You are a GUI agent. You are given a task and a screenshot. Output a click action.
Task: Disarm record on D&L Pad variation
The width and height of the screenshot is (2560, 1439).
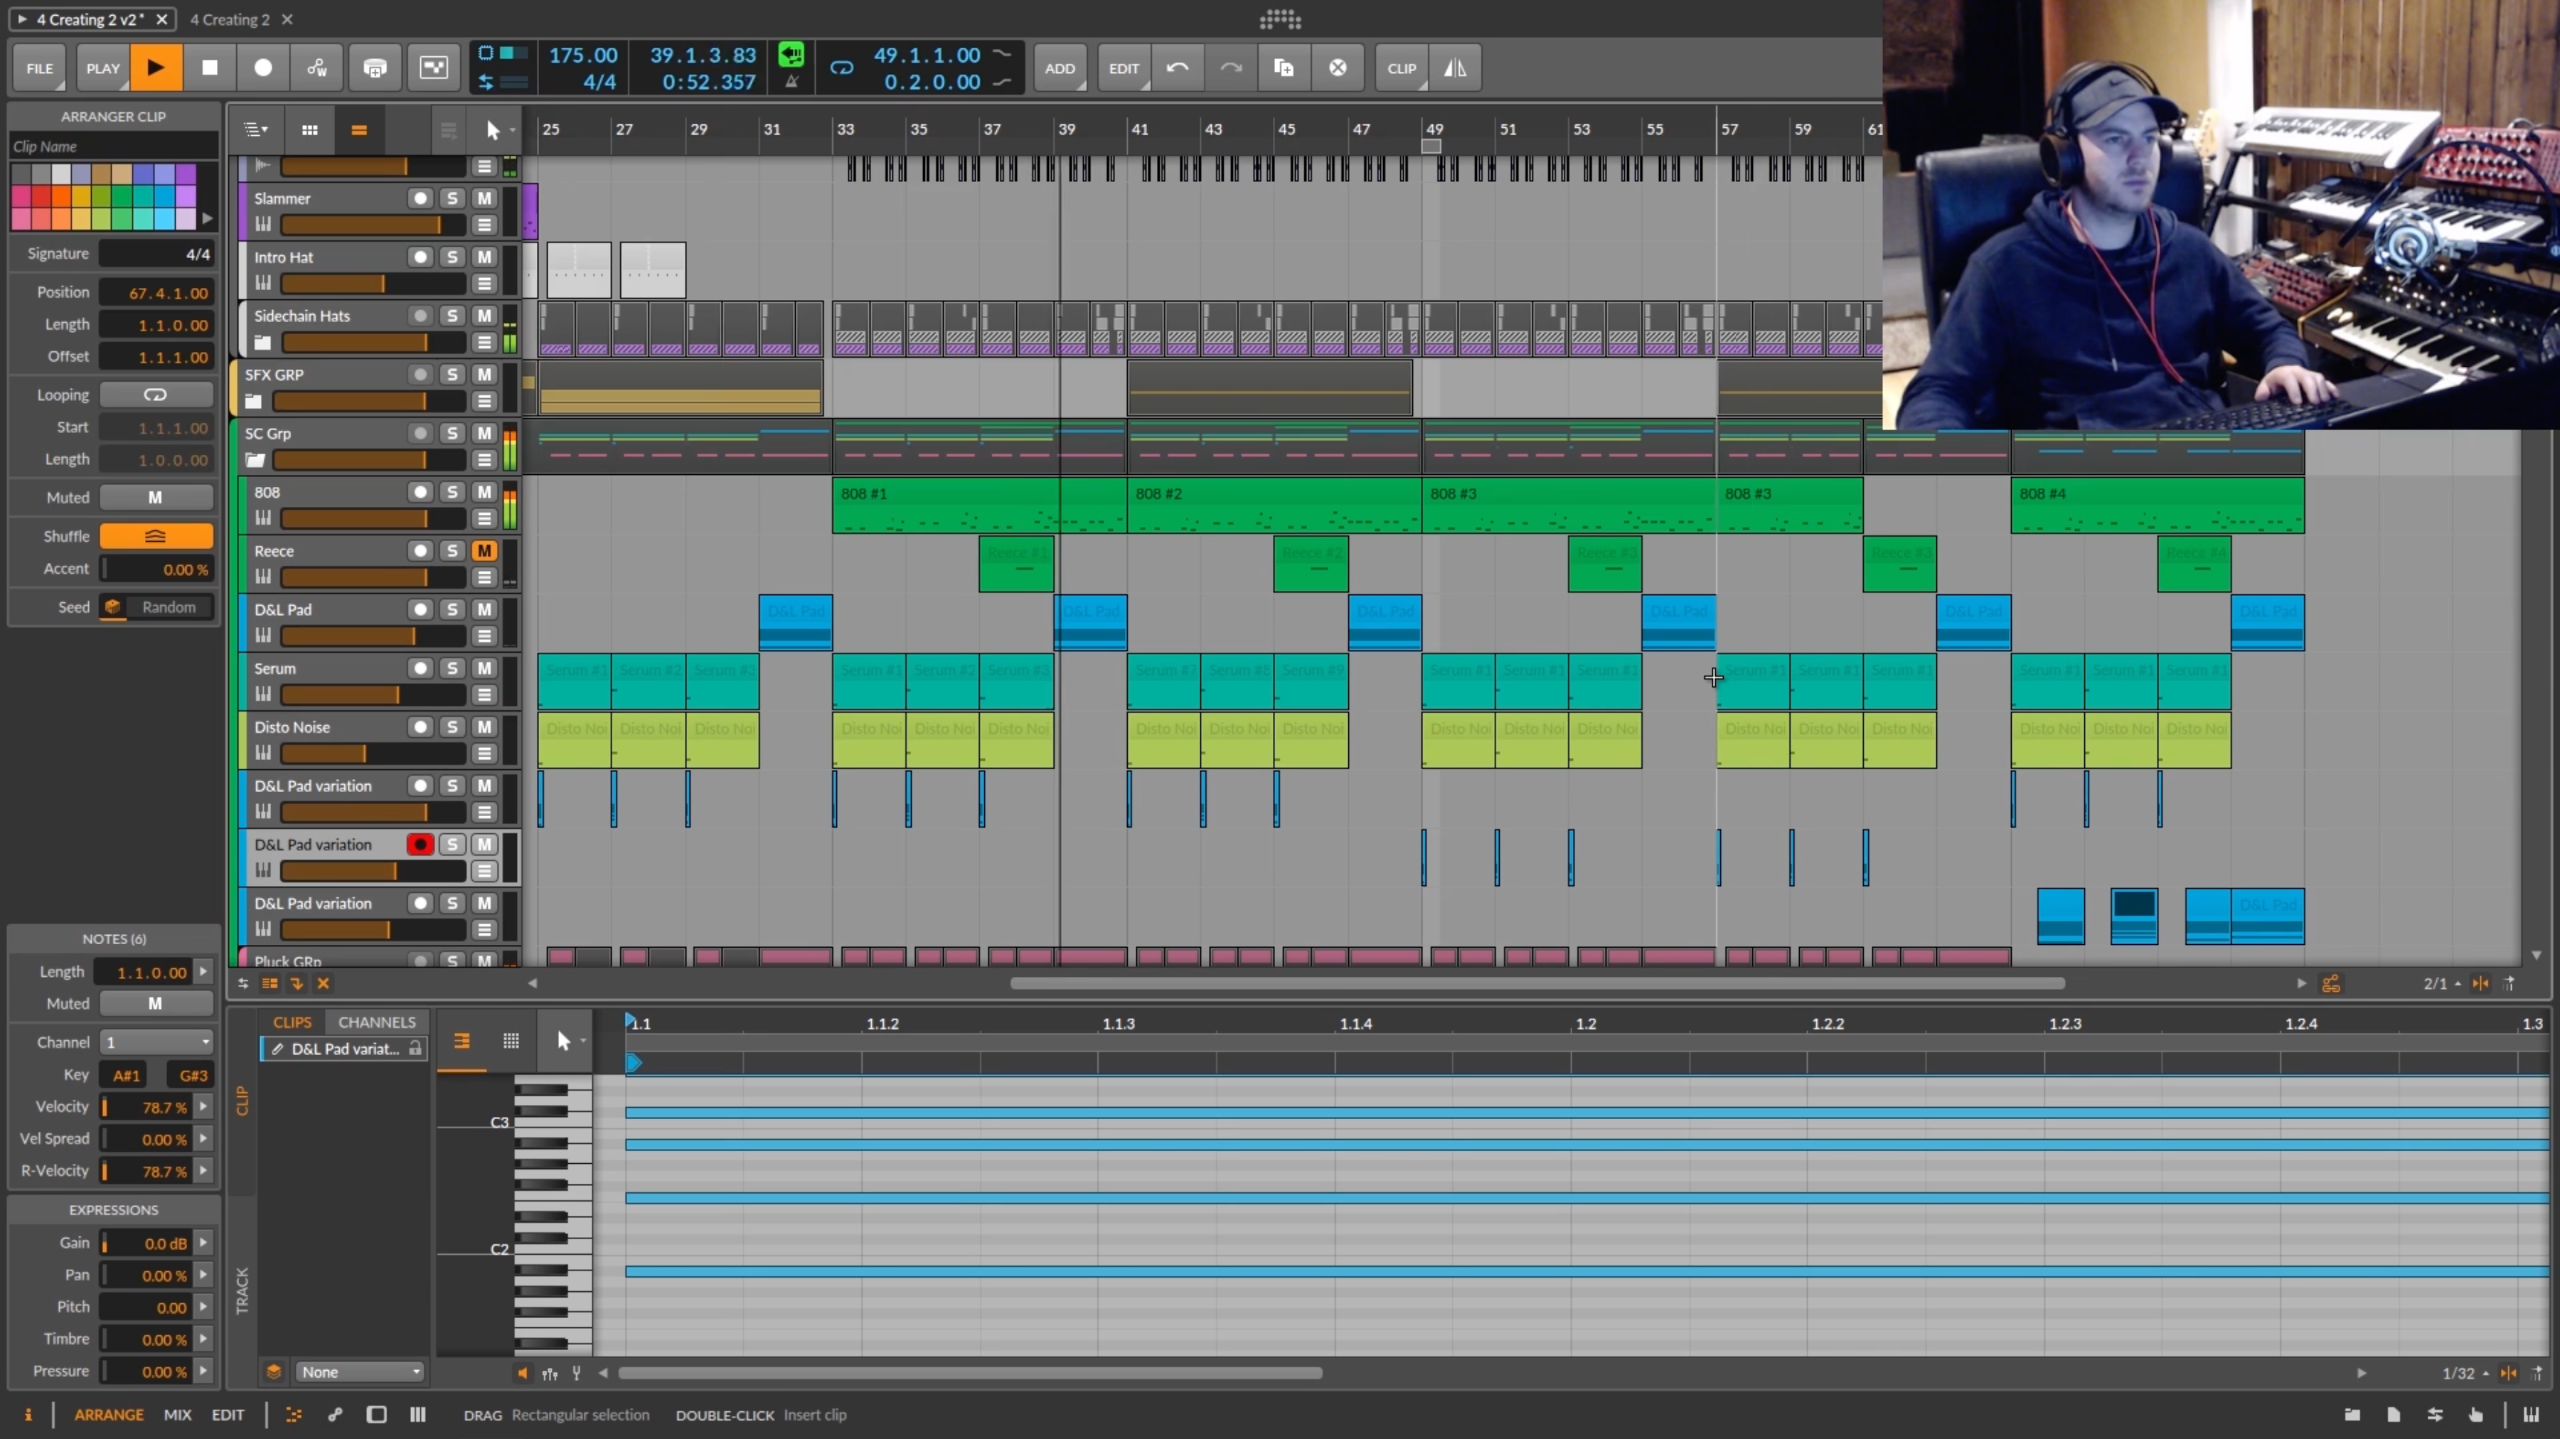[420, 845]
